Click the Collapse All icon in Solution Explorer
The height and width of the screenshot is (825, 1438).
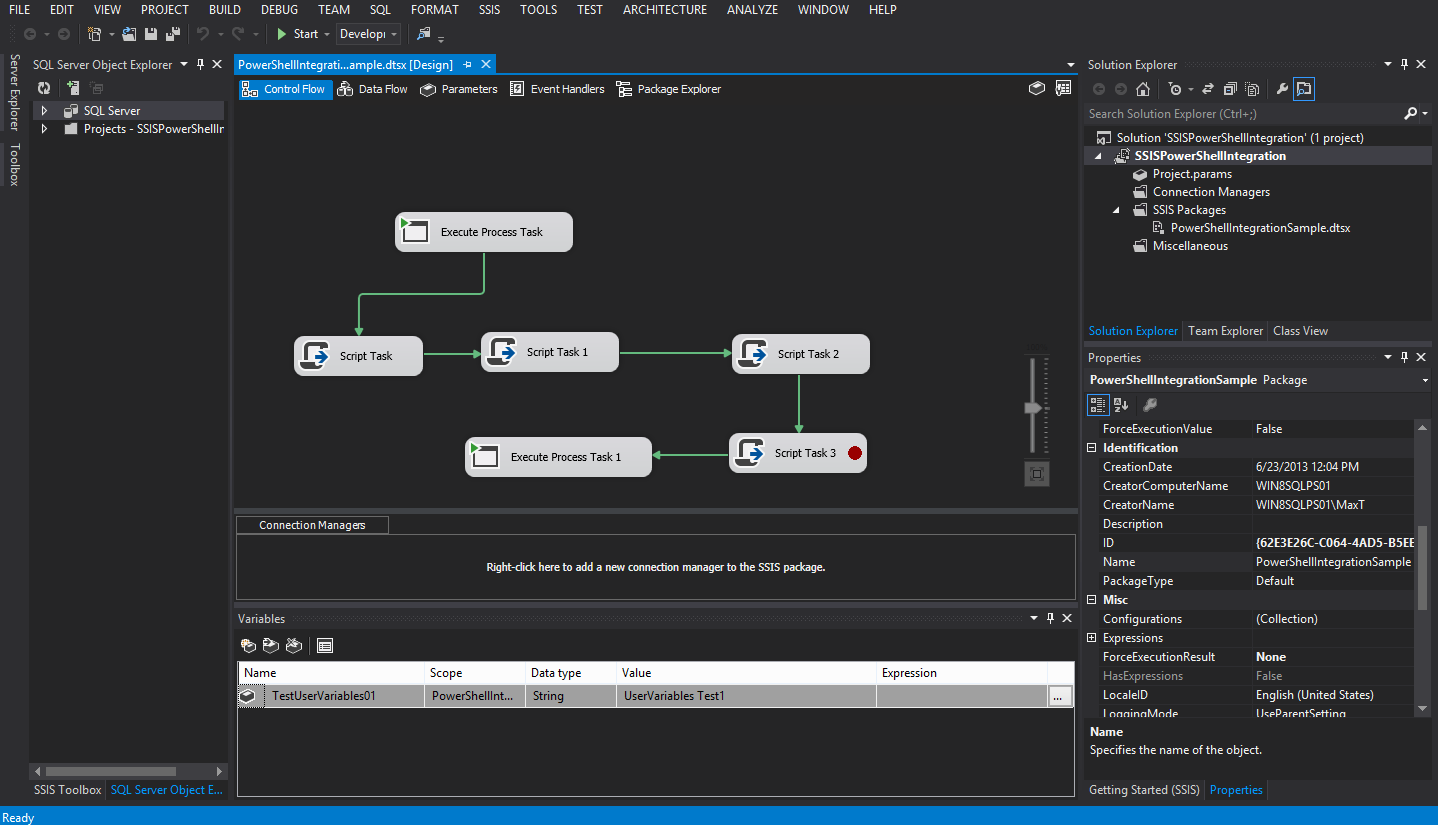click(x=1230, y=89)
